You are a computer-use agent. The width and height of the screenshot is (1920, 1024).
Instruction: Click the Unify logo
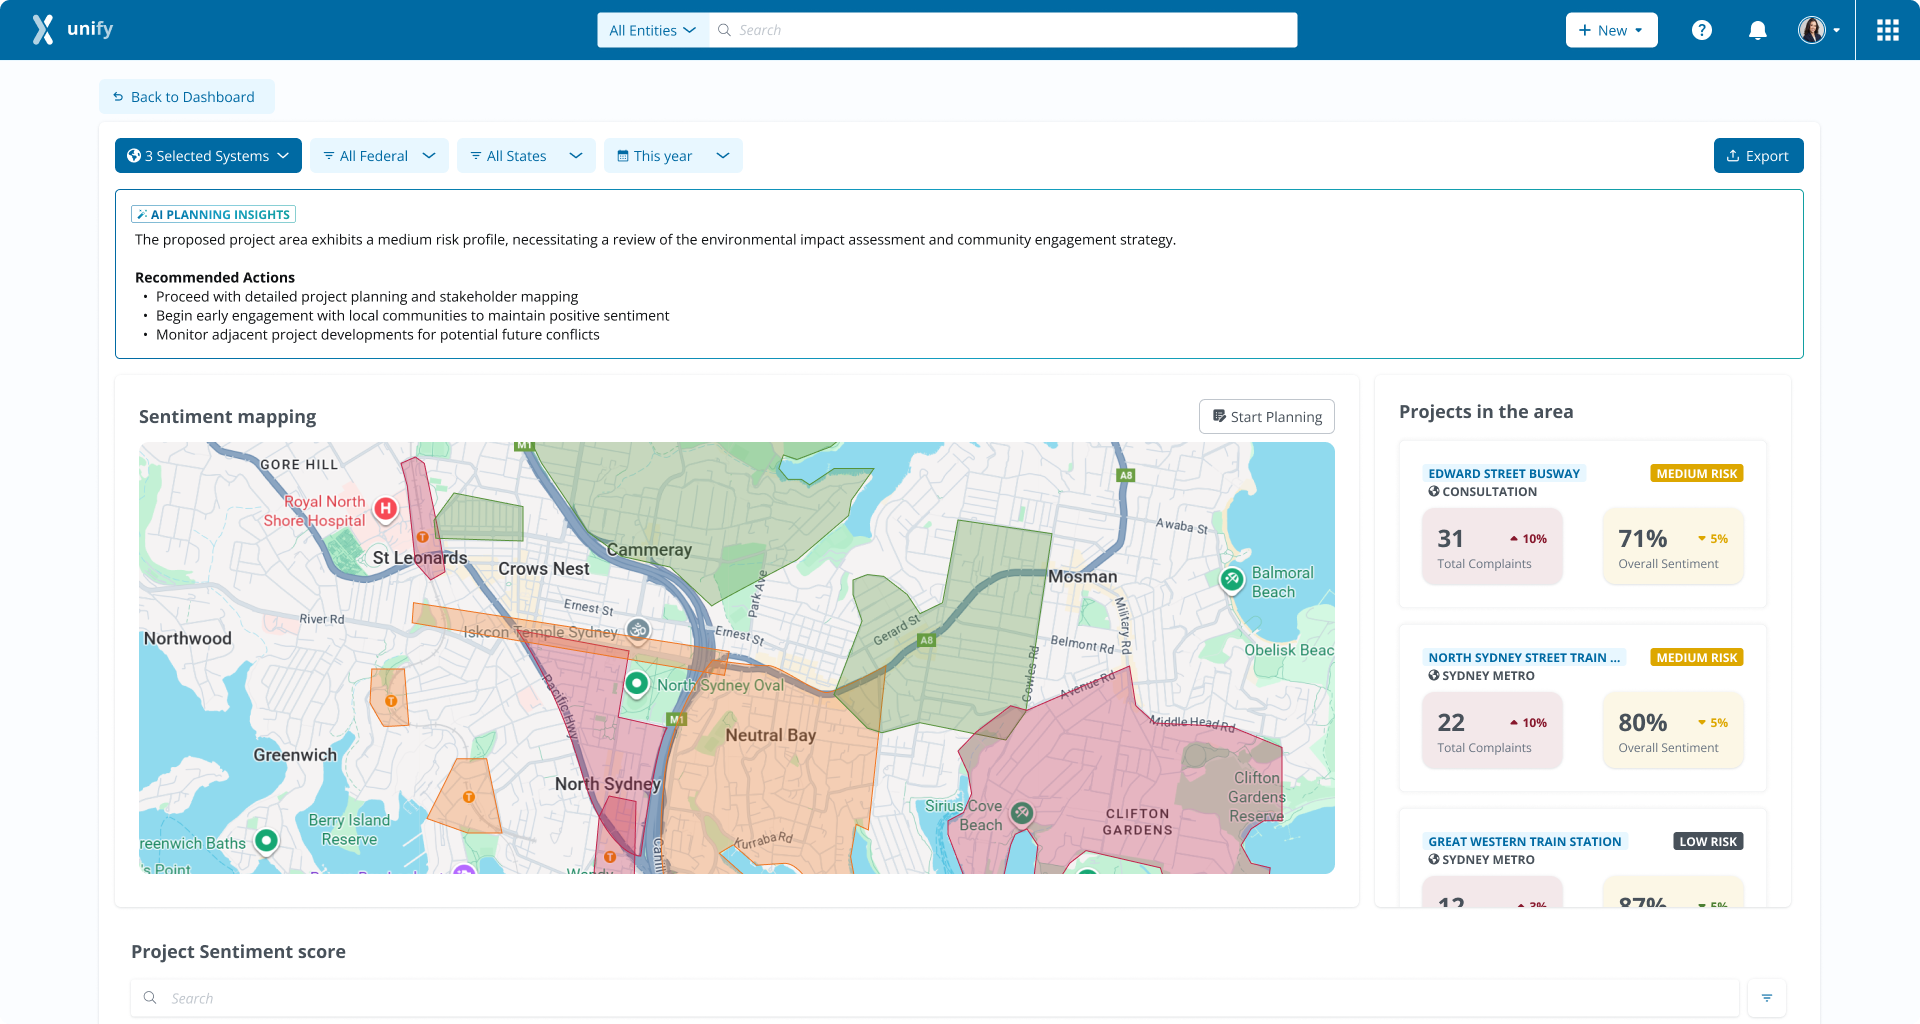click(x=72, y=30)
